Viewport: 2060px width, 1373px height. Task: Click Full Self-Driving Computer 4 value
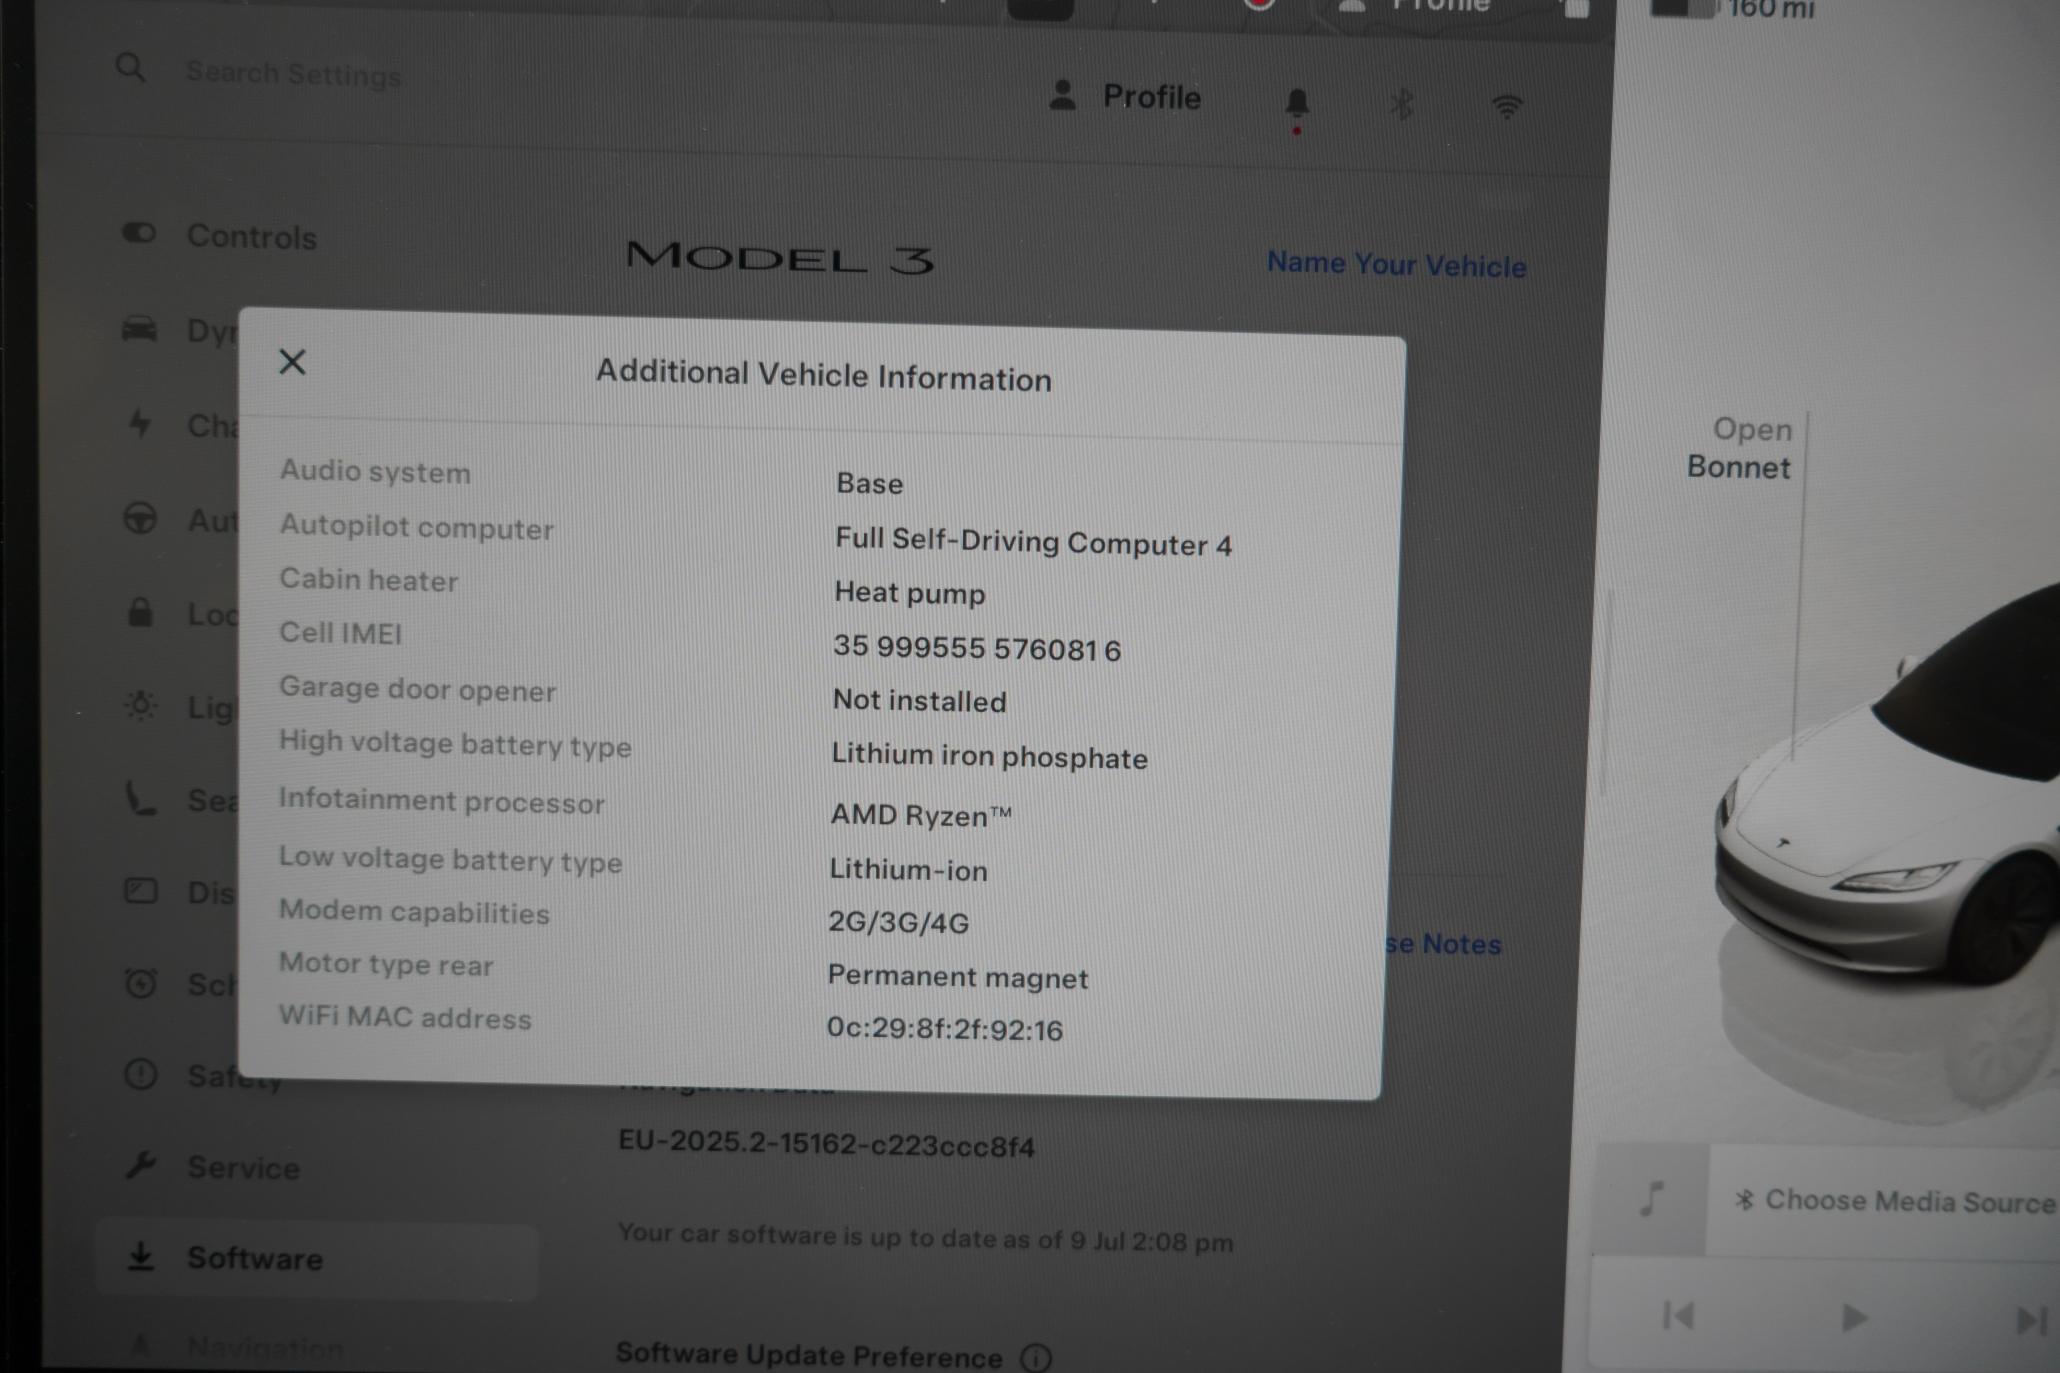pyautogui.click(x=1033, y=542)
